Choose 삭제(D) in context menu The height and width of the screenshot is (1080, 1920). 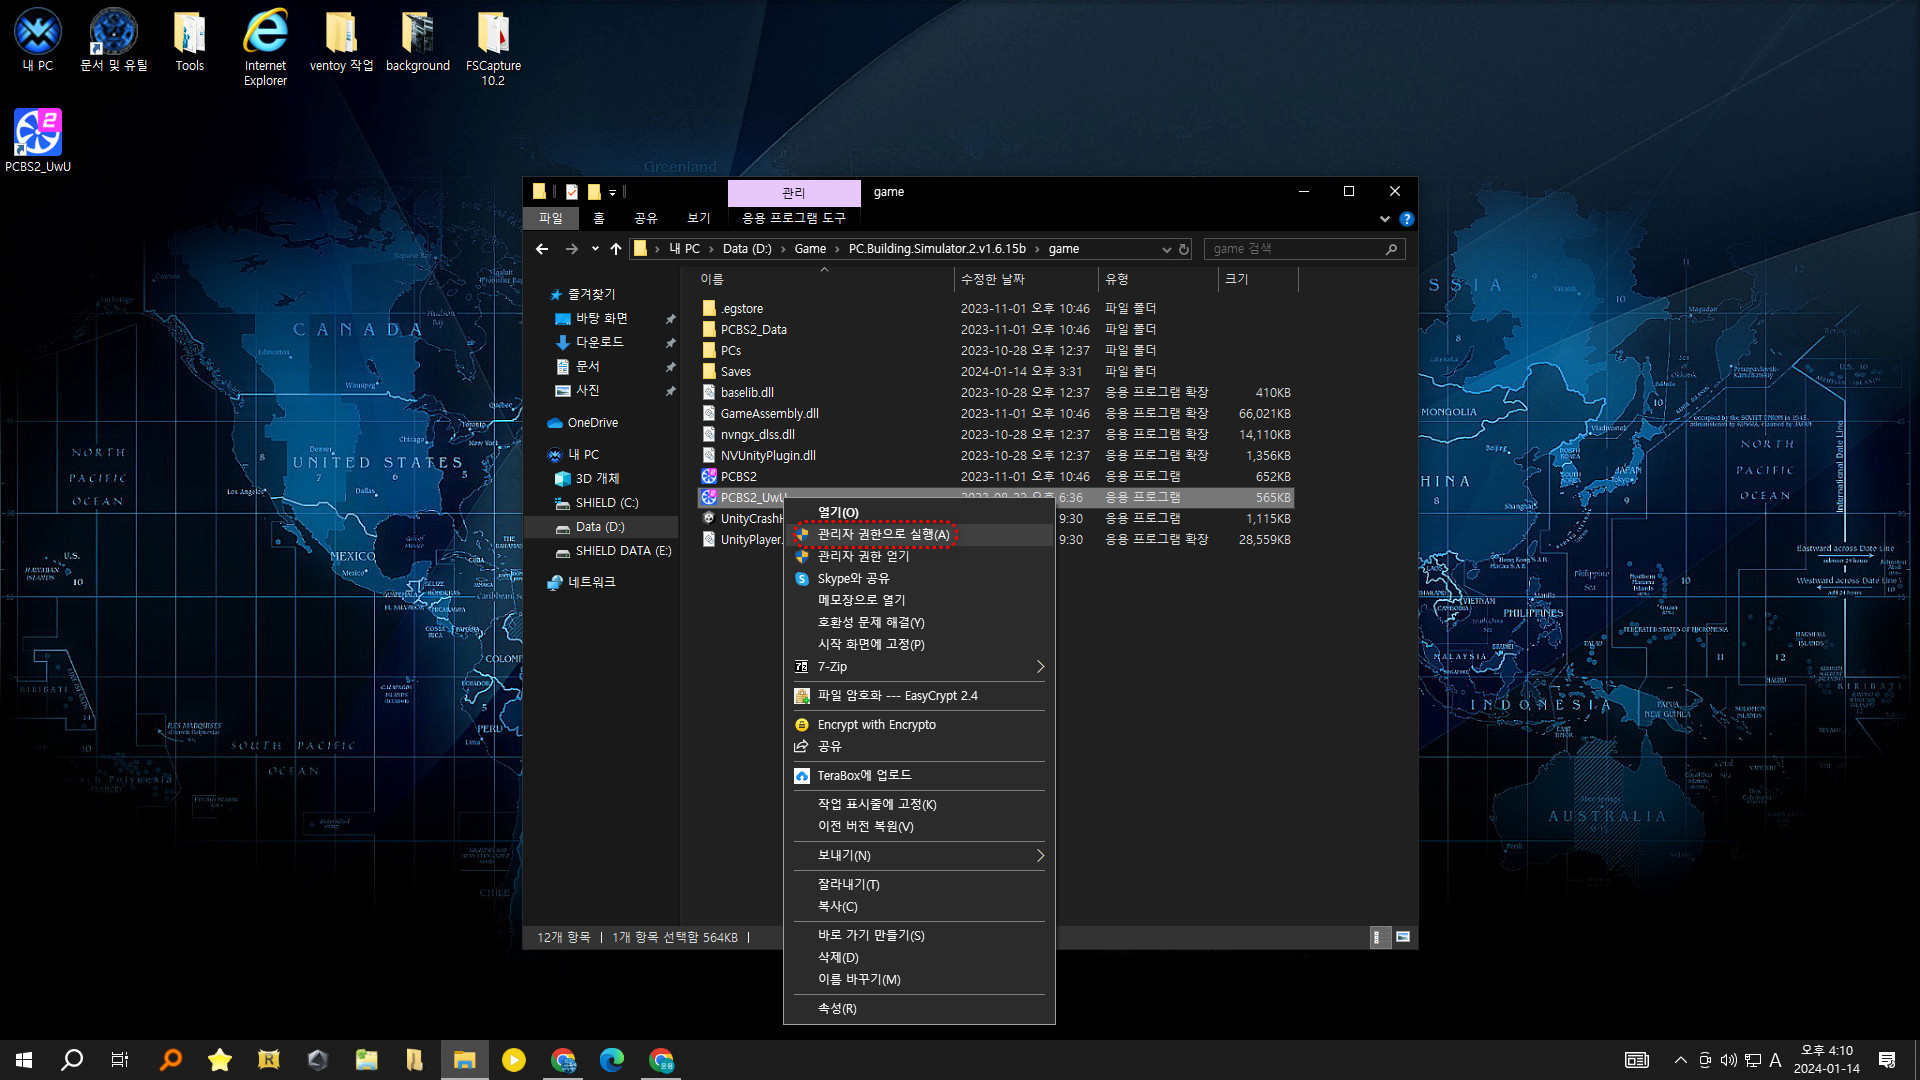click(x=919, y=958)
